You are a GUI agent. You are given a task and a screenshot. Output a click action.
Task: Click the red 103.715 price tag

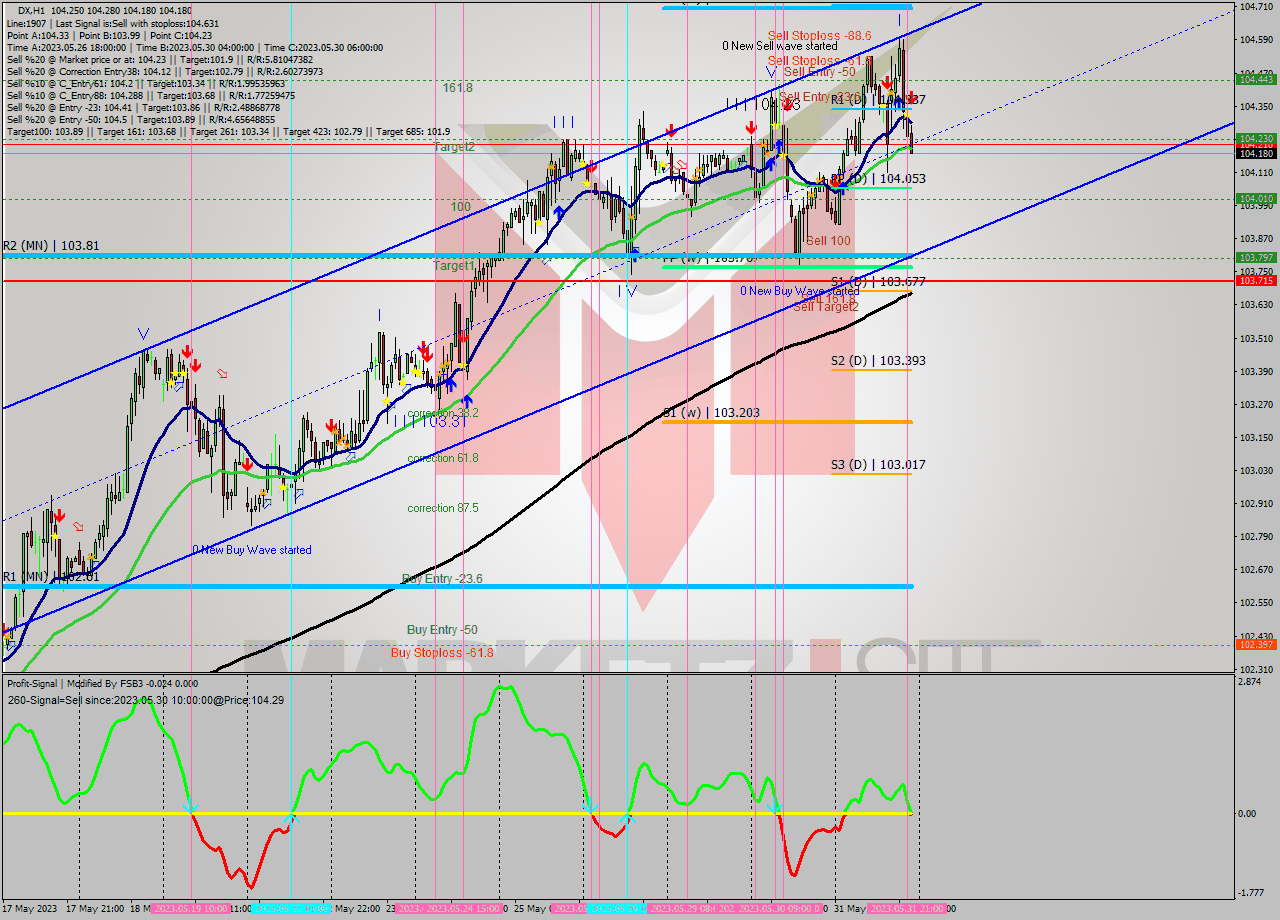coord(1256,281)
